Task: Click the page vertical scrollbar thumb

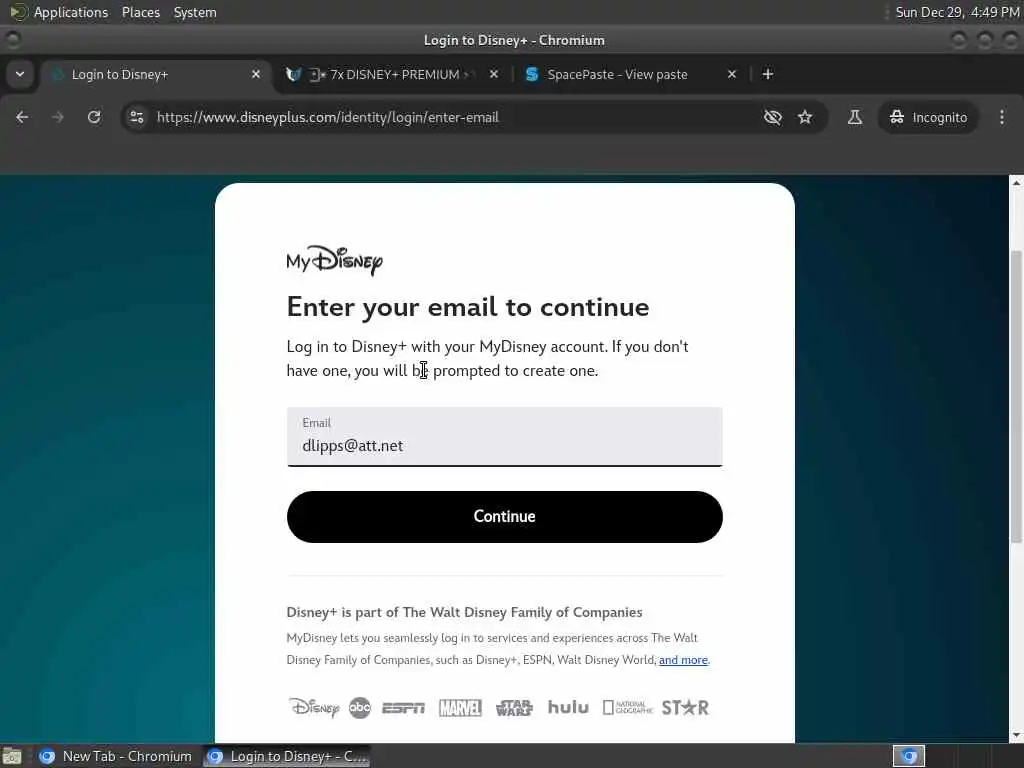Action: (x=1016, y=396)
